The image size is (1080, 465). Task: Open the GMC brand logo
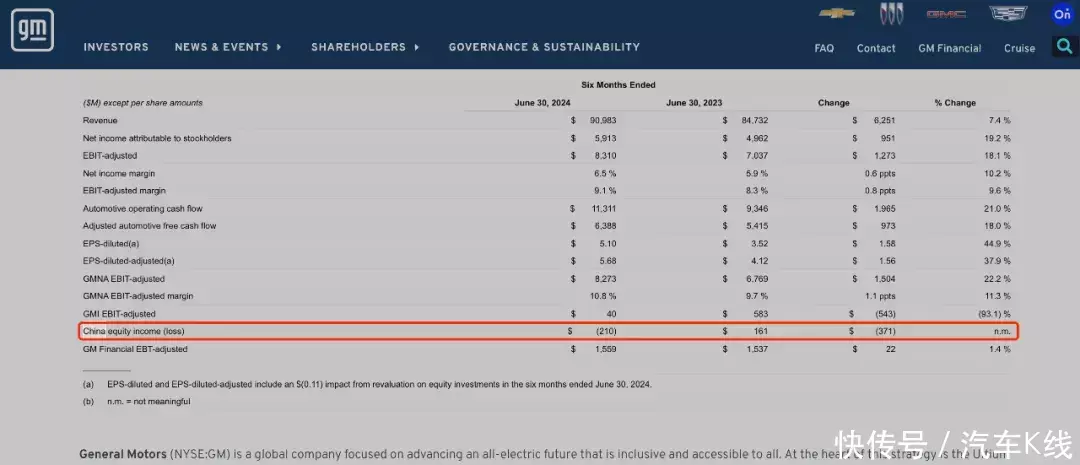pos(945,14)
